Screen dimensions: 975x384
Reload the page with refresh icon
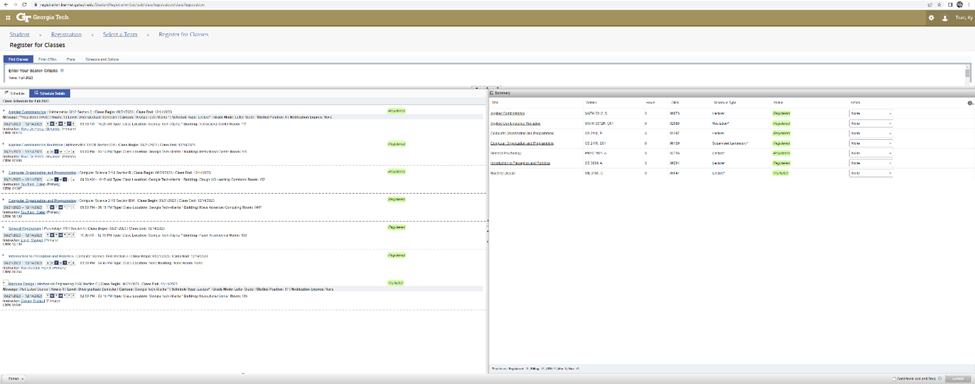point(24,4)
